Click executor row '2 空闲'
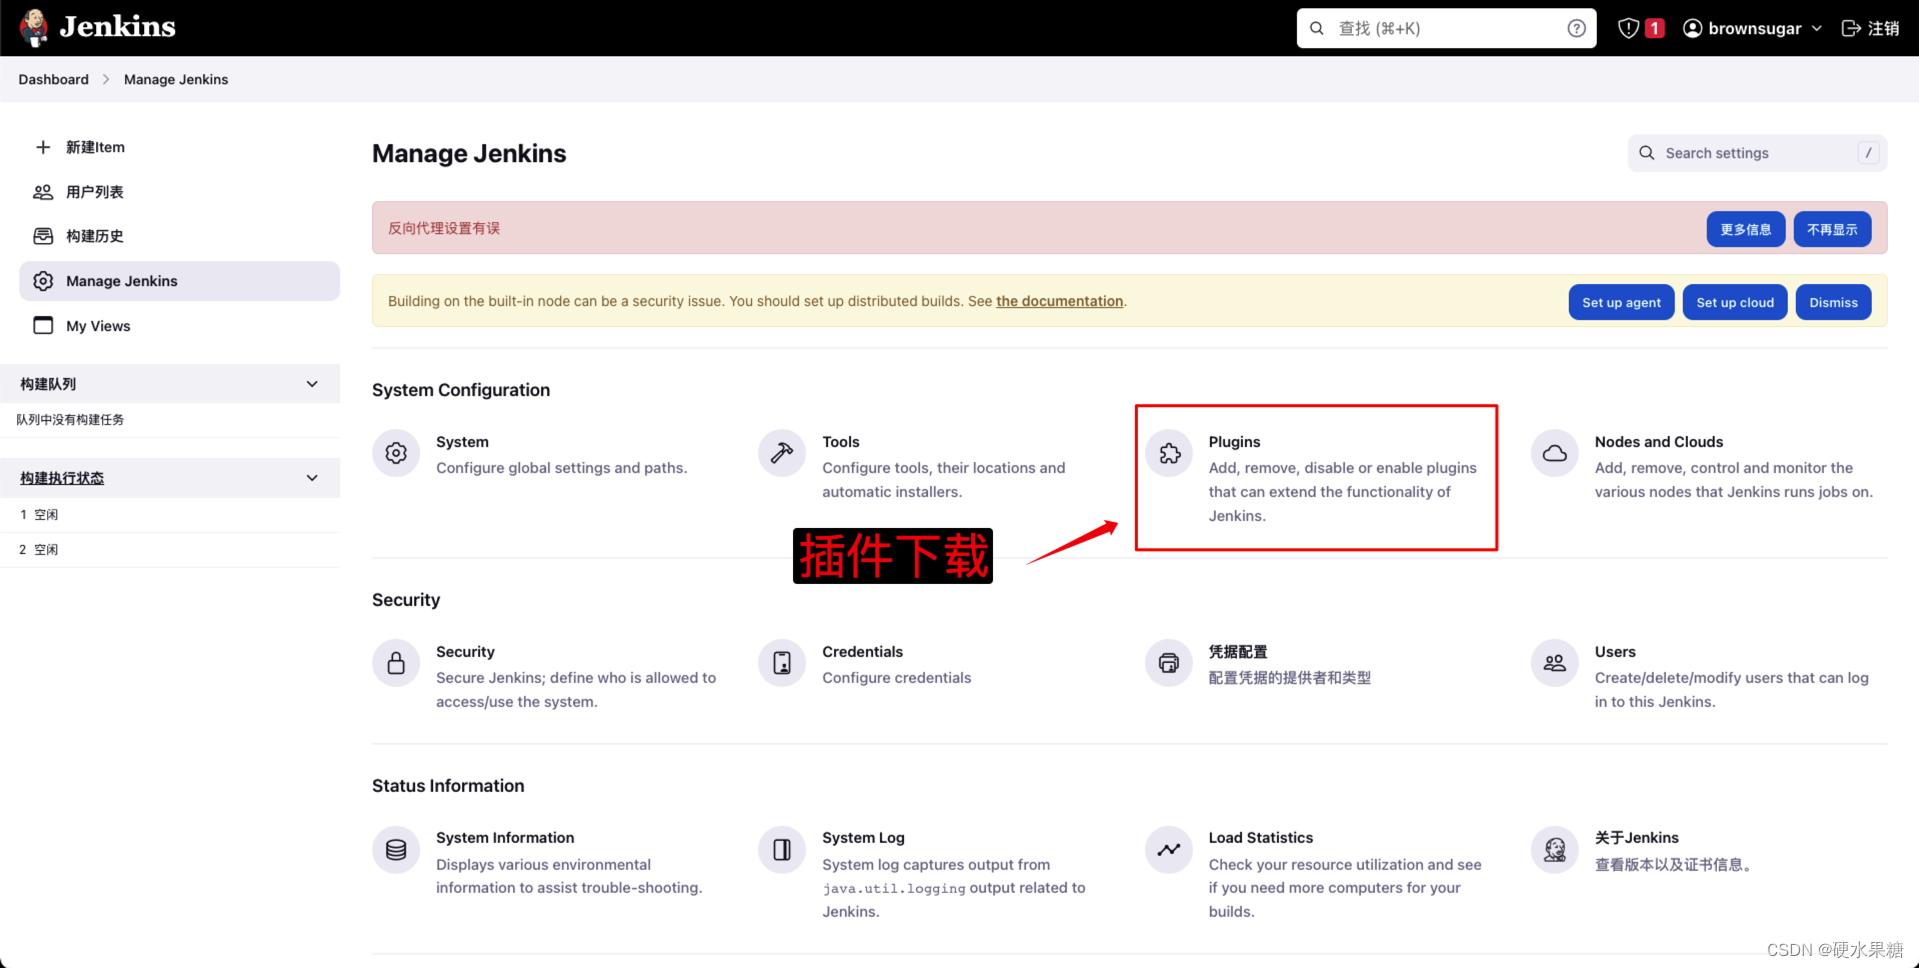 (170, 549)
